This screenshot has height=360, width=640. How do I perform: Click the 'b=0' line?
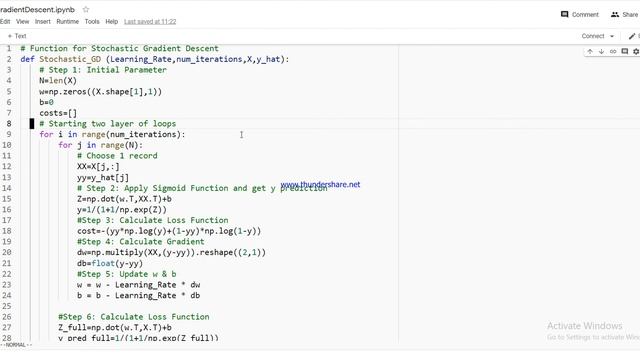click(x=46, y=102)
